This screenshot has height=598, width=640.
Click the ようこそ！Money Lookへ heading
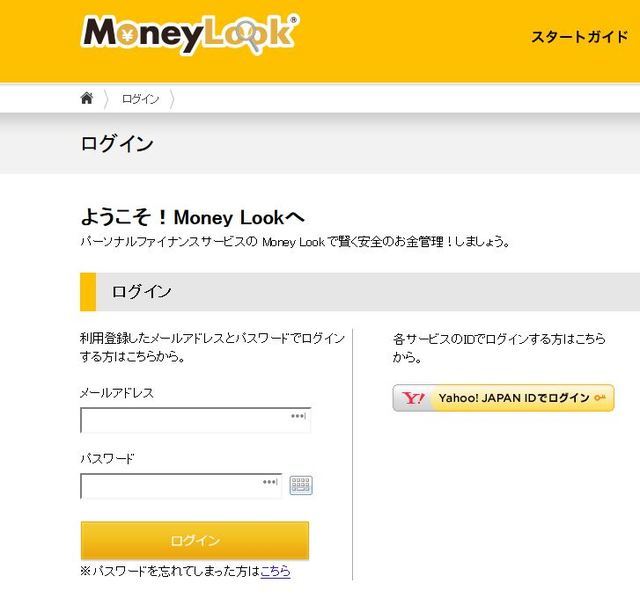coord(193,217)
